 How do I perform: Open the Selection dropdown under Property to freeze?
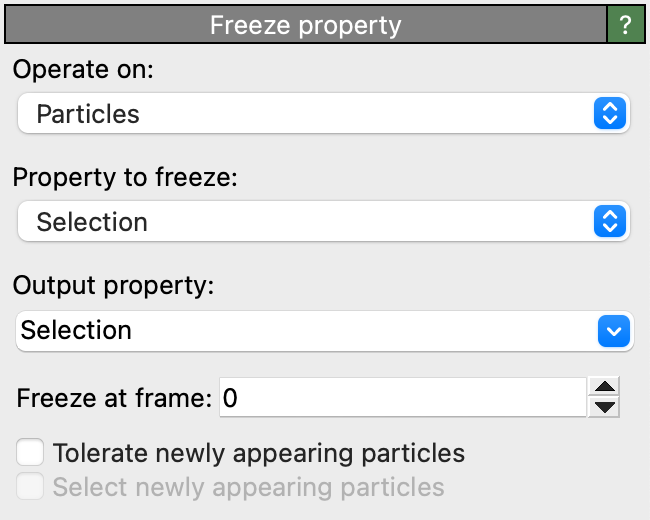[x=300, y=222]
